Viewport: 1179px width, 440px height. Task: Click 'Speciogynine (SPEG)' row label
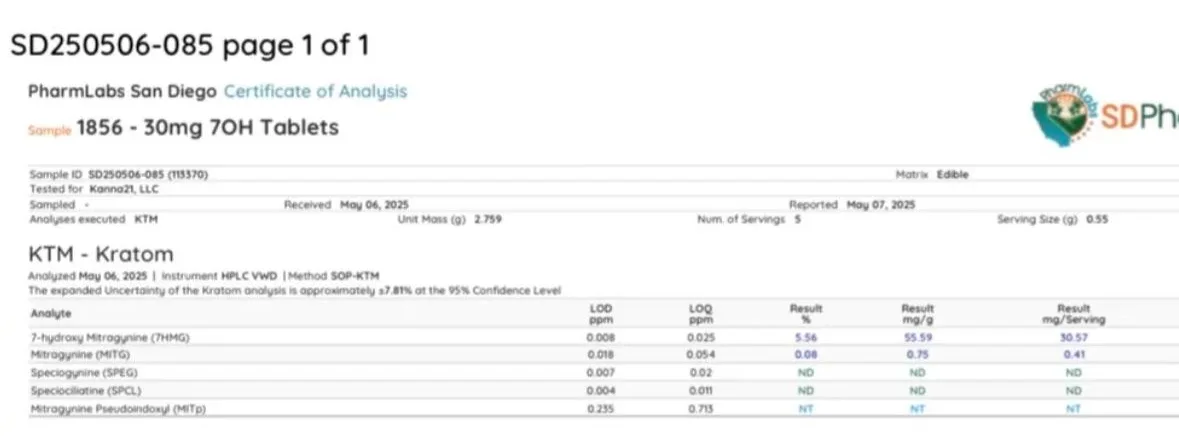(x=84, y=372)
